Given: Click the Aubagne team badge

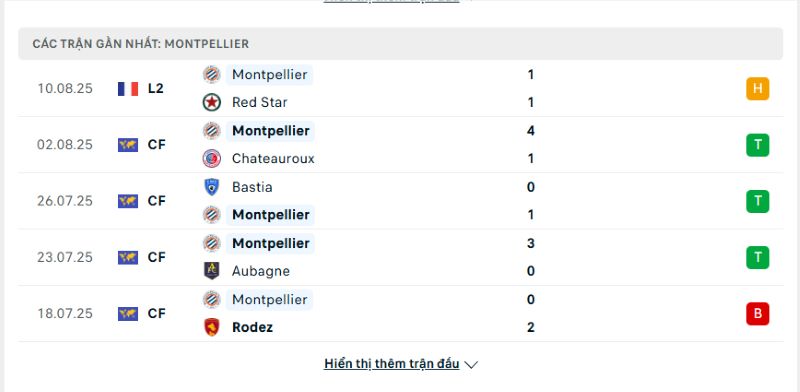Looking at the screenshot, I should click(x=211, y=271).
